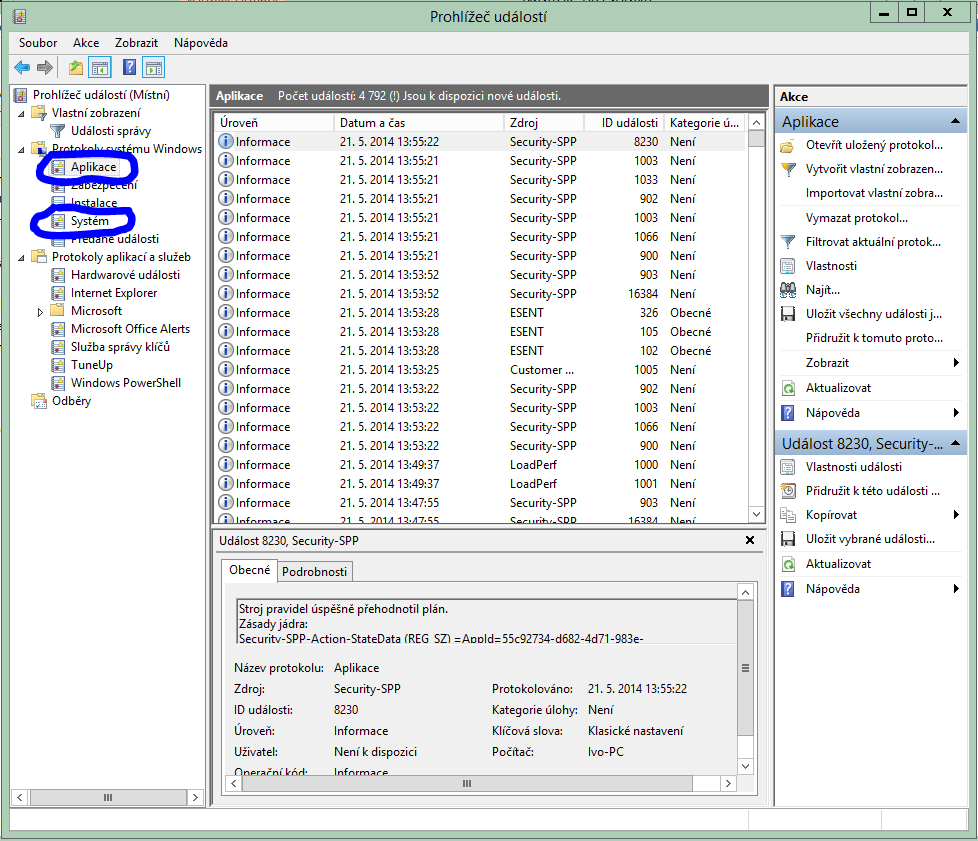Open the Zobrazit submenu in actions pane

[x=827, y=363]
